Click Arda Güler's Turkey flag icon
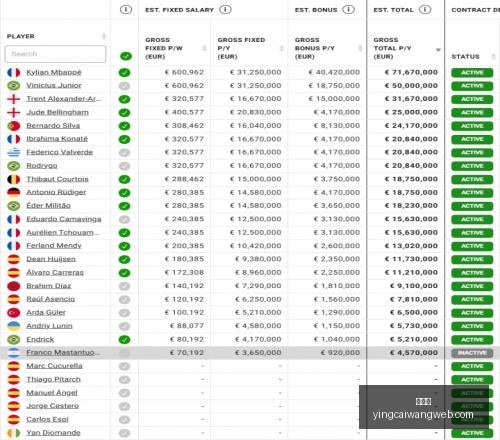The height and width of the screenshot is (440, 500). click(14, 313)
